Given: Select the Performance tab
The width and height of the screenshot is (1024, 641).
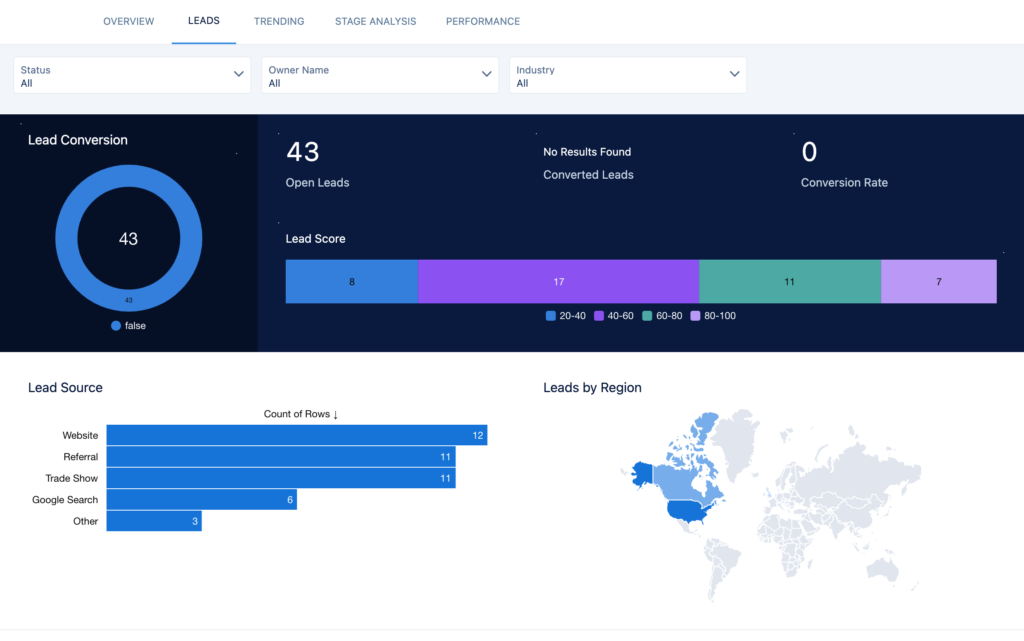Looking at the screenshot, I should pos(482,21).
